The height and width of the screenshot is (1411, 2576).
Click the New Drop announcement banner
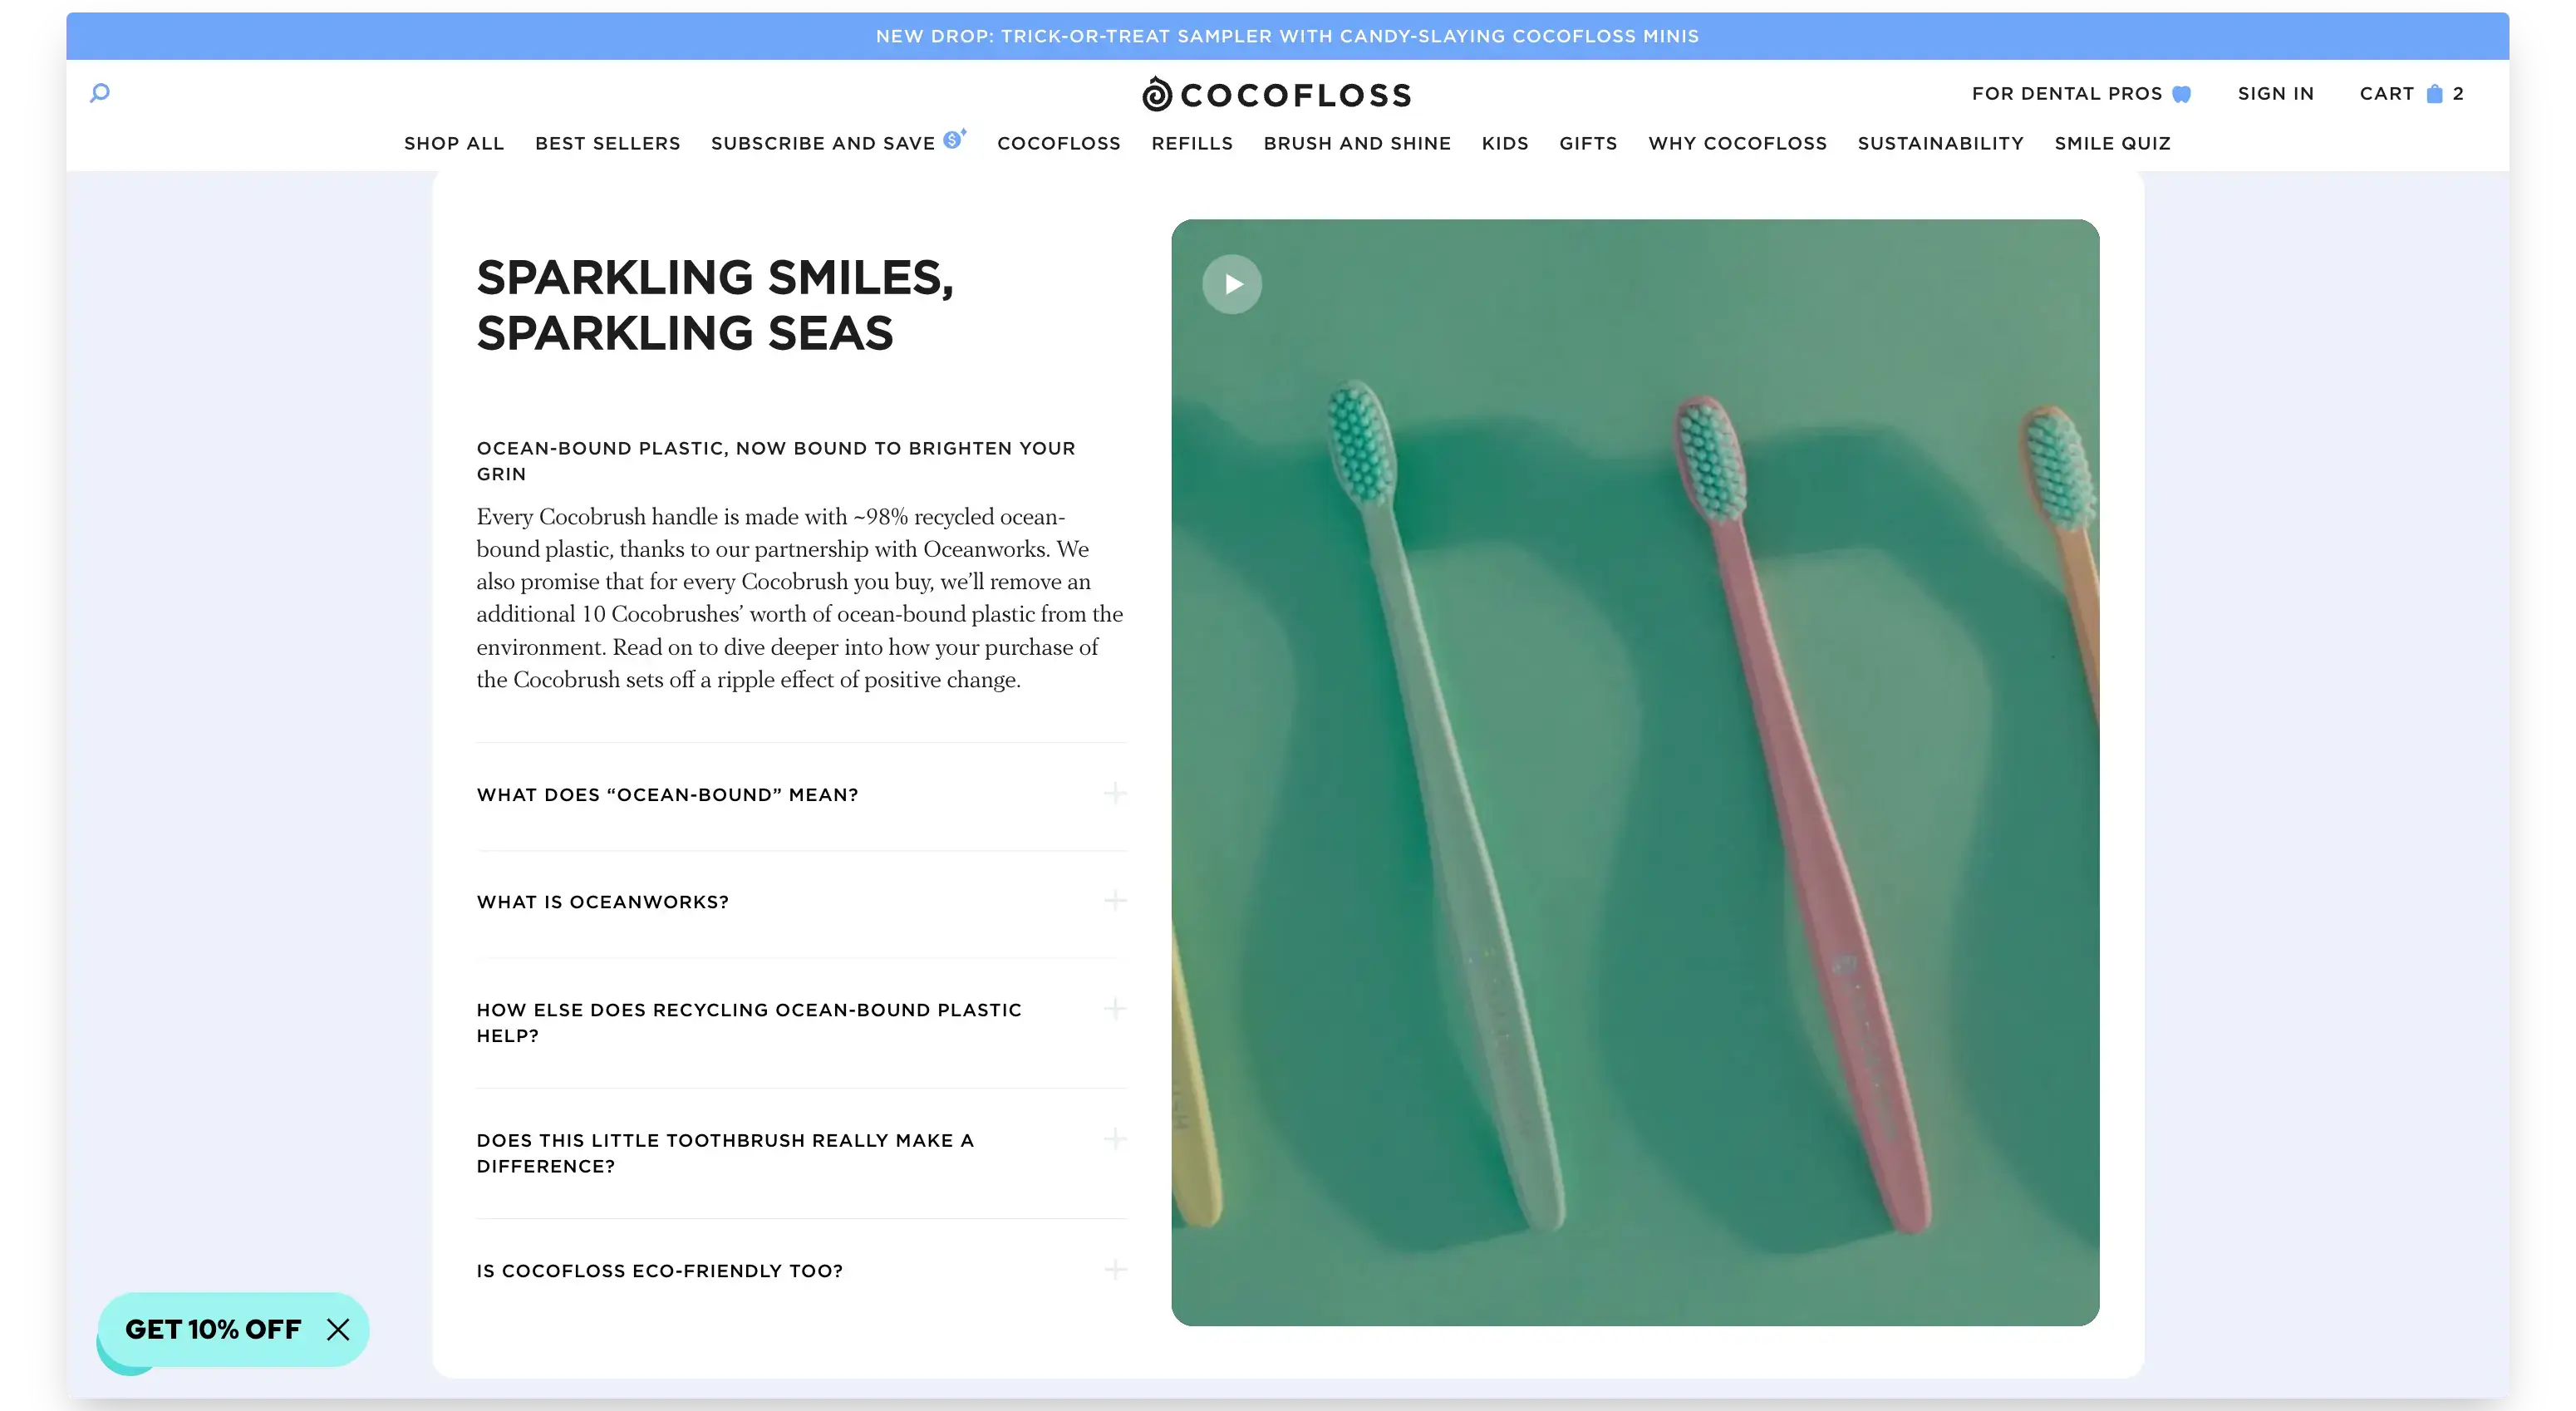point(1287,36)
